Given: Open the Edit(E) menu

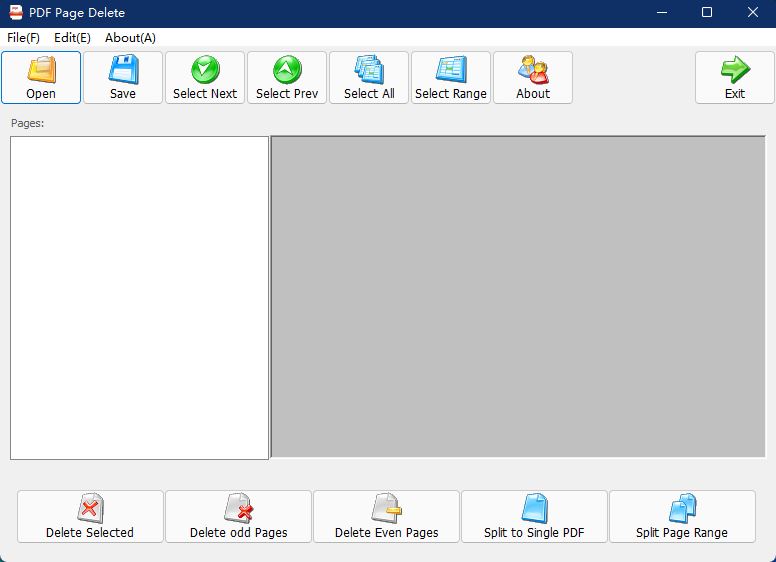Looking at the screenshot, I should [72, 38].
